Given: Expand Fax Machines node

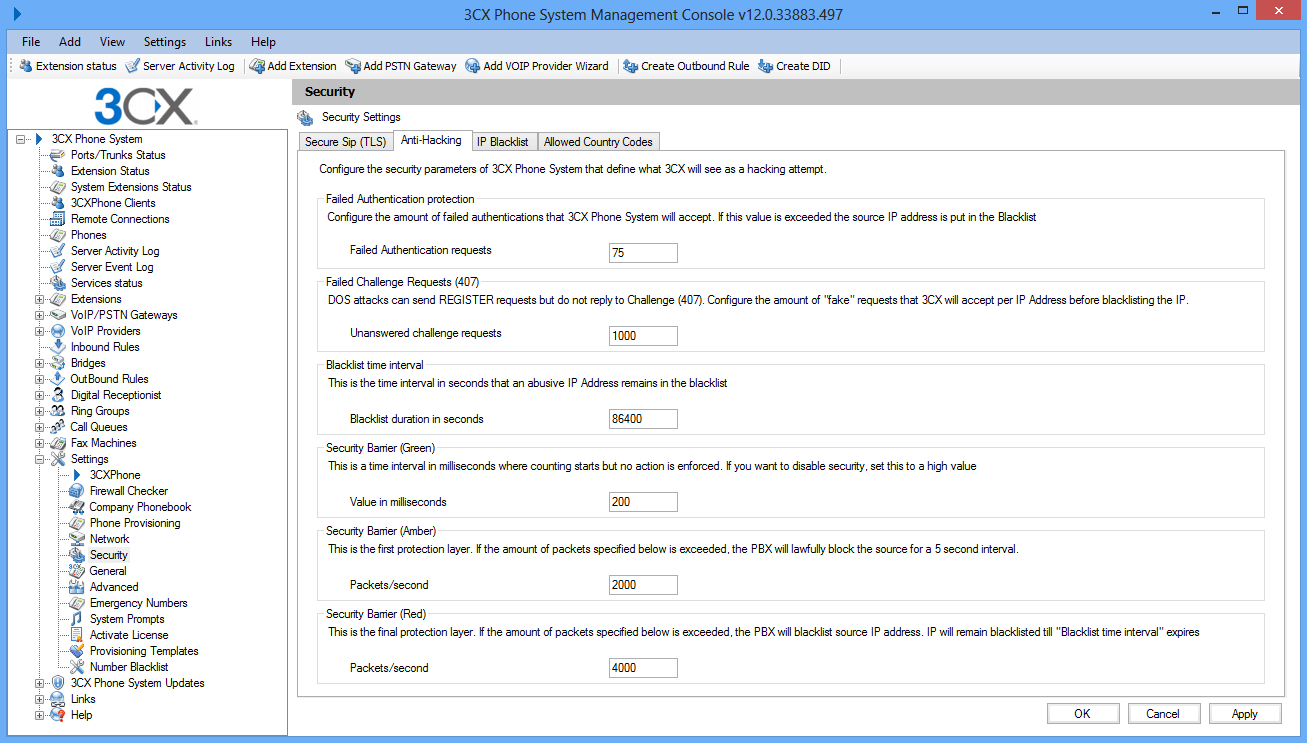Looking at the screenshot, I should (x=40, y=443).
